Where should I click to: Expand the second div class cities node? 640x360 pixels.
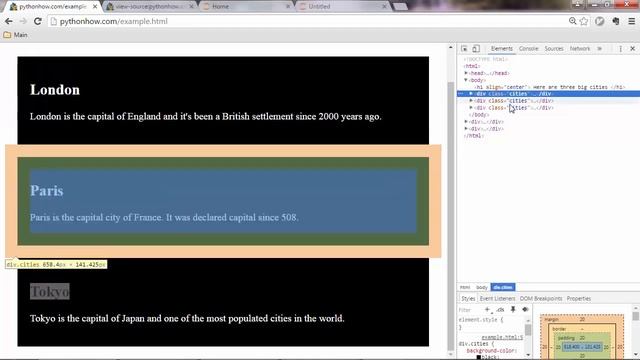point(471,101)
